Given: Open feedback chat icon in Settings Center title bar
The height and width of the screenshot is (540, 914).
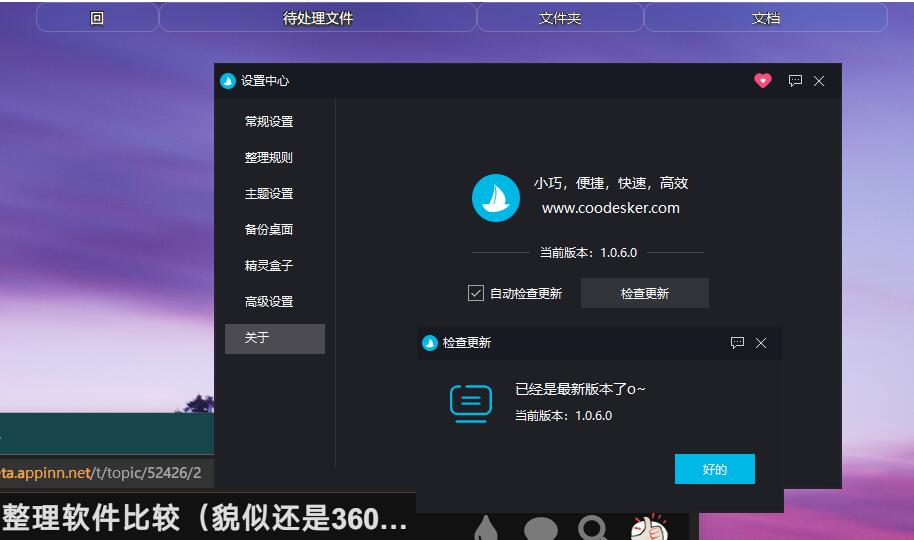Looking at the screenshot, I should [795, 81].
